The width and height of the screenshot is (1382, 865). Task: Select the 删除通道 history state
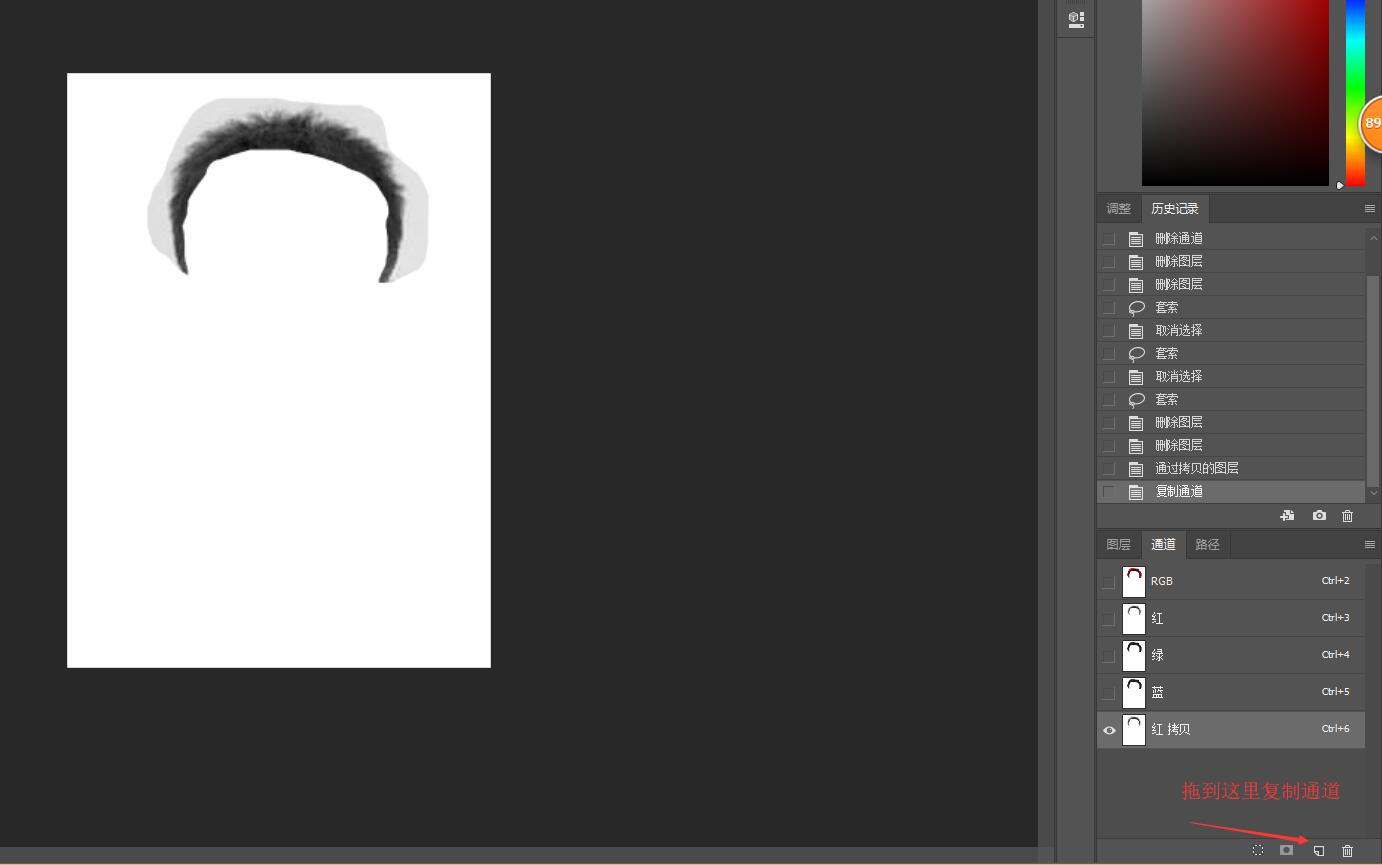(x=1178, y=239)
